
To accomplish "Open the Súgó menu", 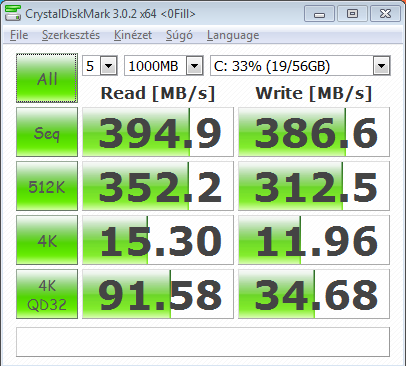I will 179,35.
